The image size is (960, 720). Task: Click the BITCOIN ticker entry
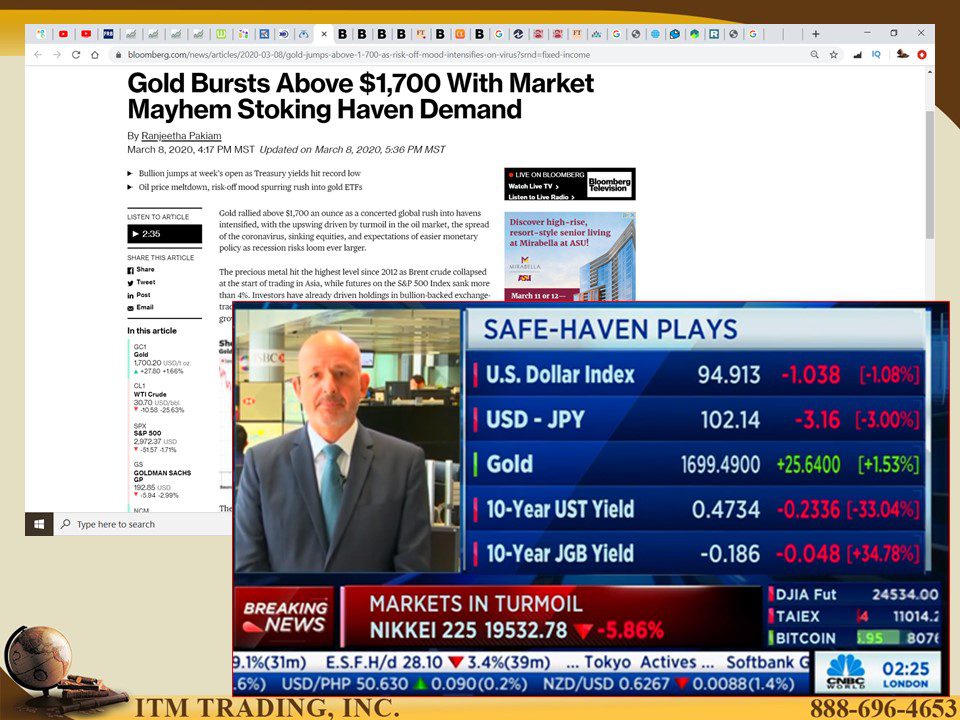(856, 638)
